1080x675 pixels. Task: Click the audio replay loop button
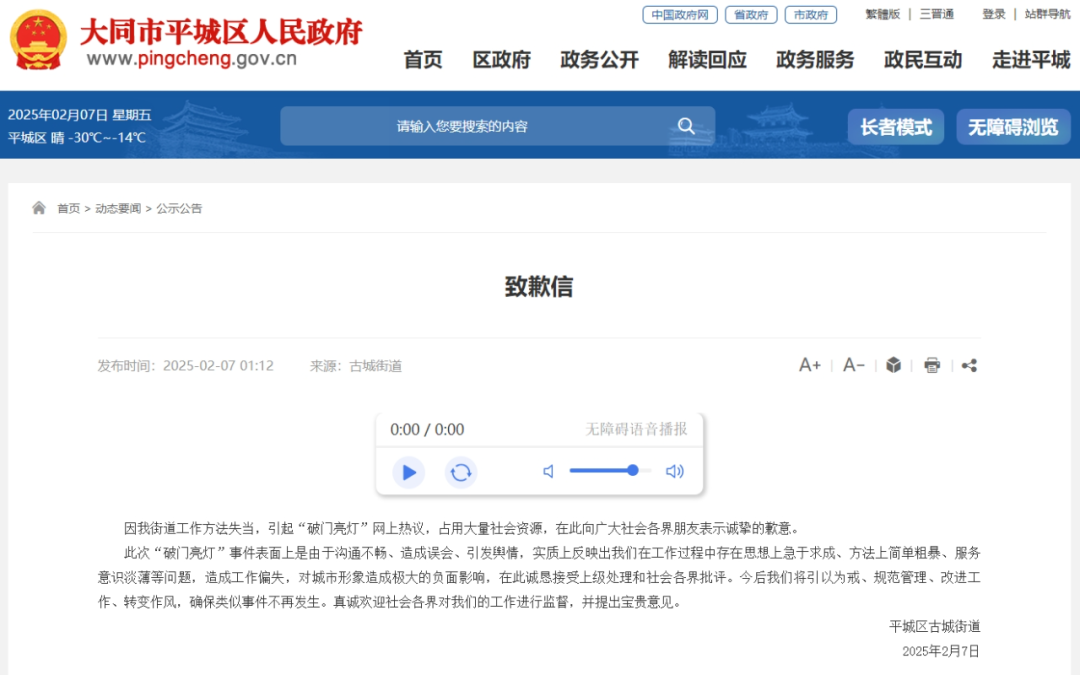click(461, 472)
